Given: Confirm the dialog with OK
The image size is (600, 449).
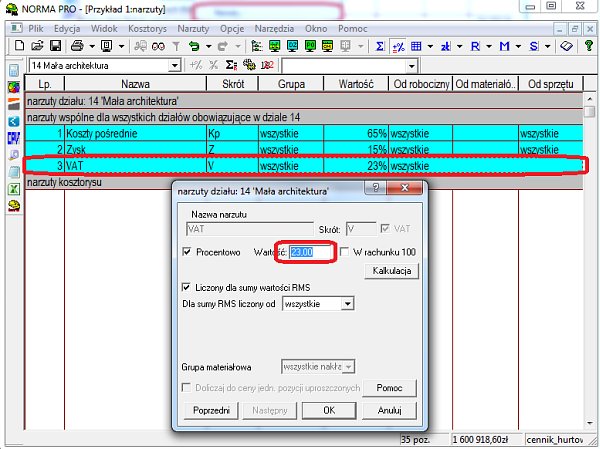Looking at the screenshot, I should pyautogui.click(x=328, y=410).
